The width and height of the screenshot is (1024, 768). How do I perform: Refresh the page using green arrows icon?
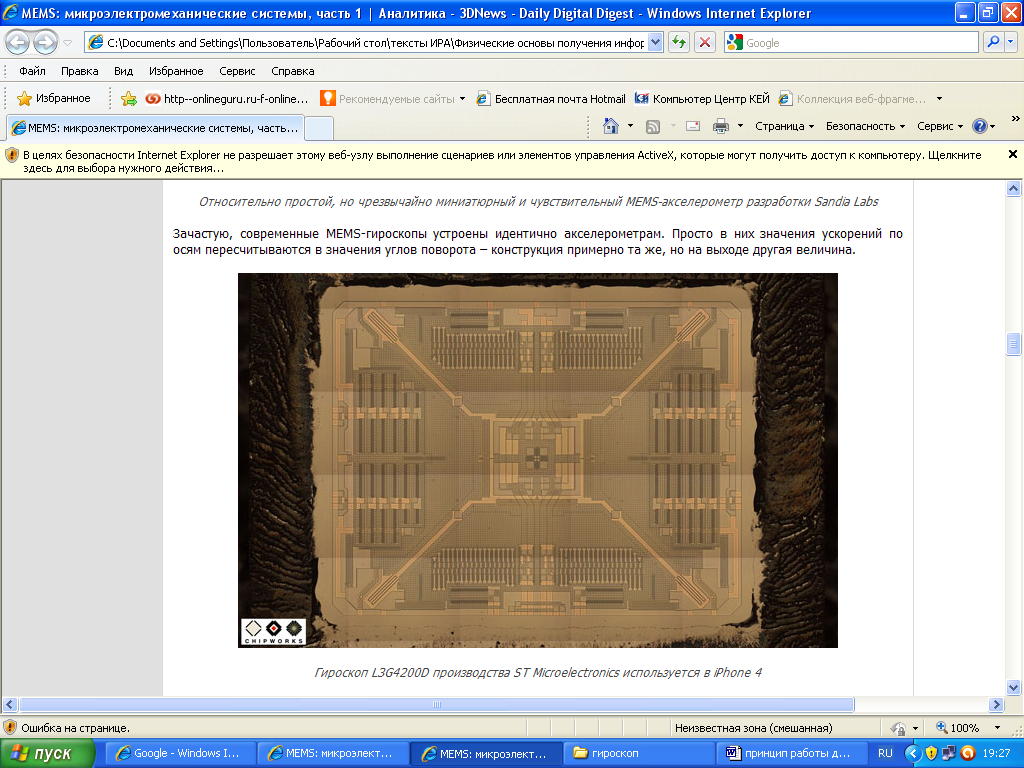[x=679, y=43]
